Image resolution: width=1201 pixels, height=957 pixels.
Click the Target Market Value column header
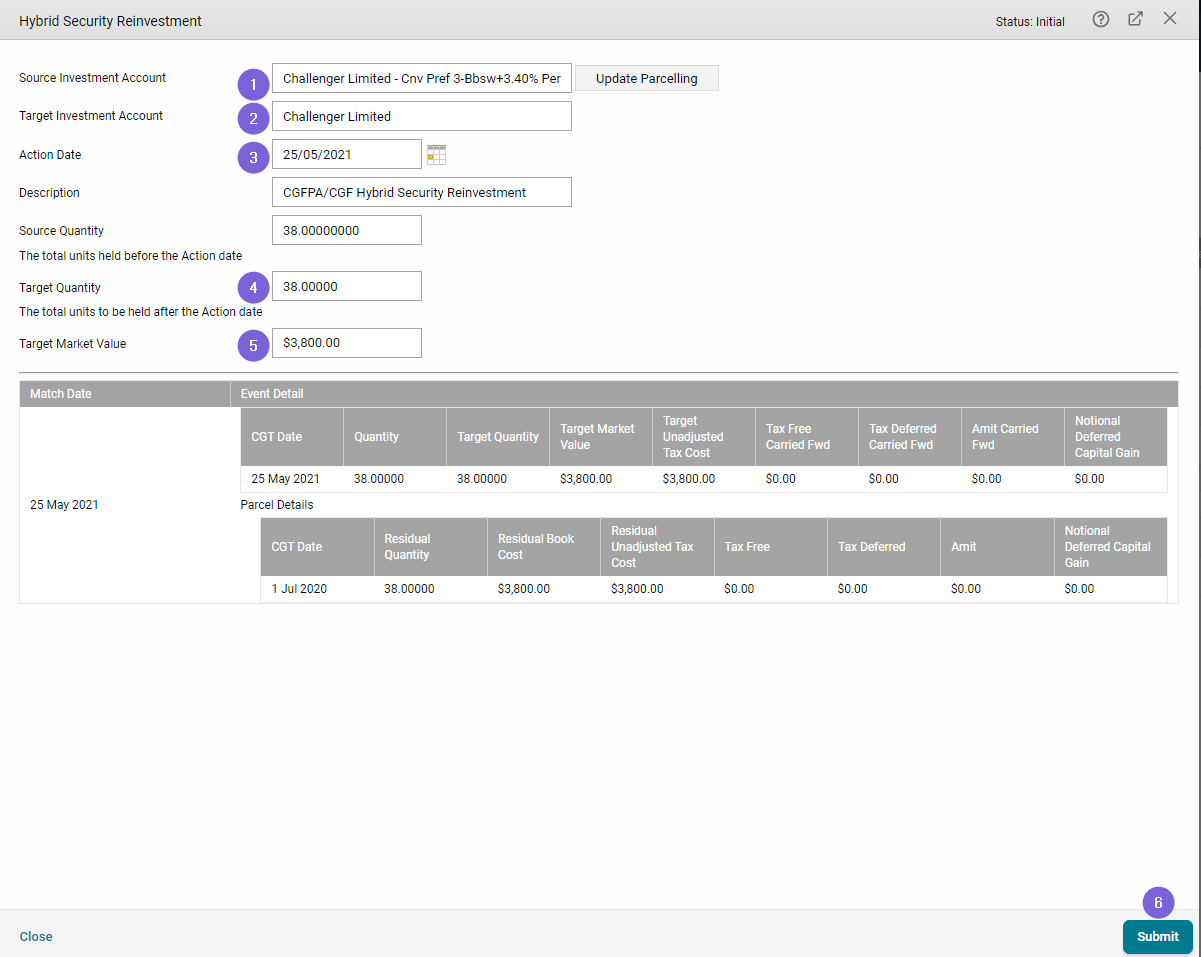(601, 437)
